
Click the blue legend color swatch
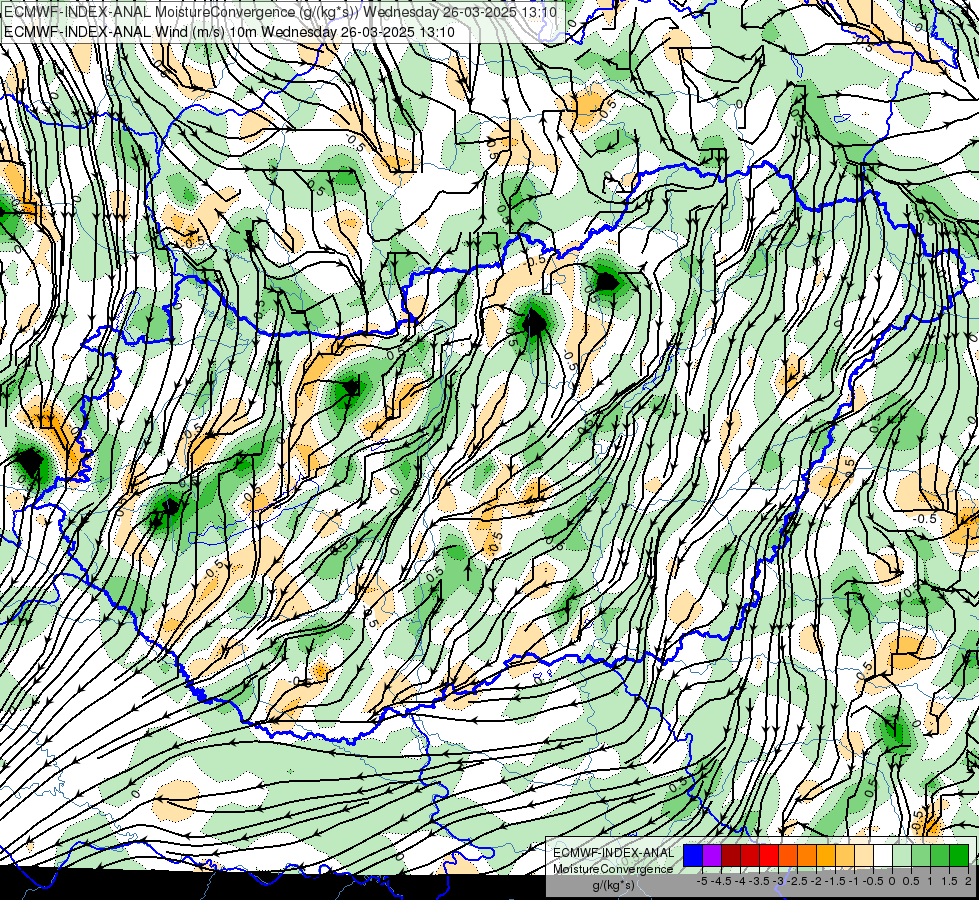pos(693,856)
